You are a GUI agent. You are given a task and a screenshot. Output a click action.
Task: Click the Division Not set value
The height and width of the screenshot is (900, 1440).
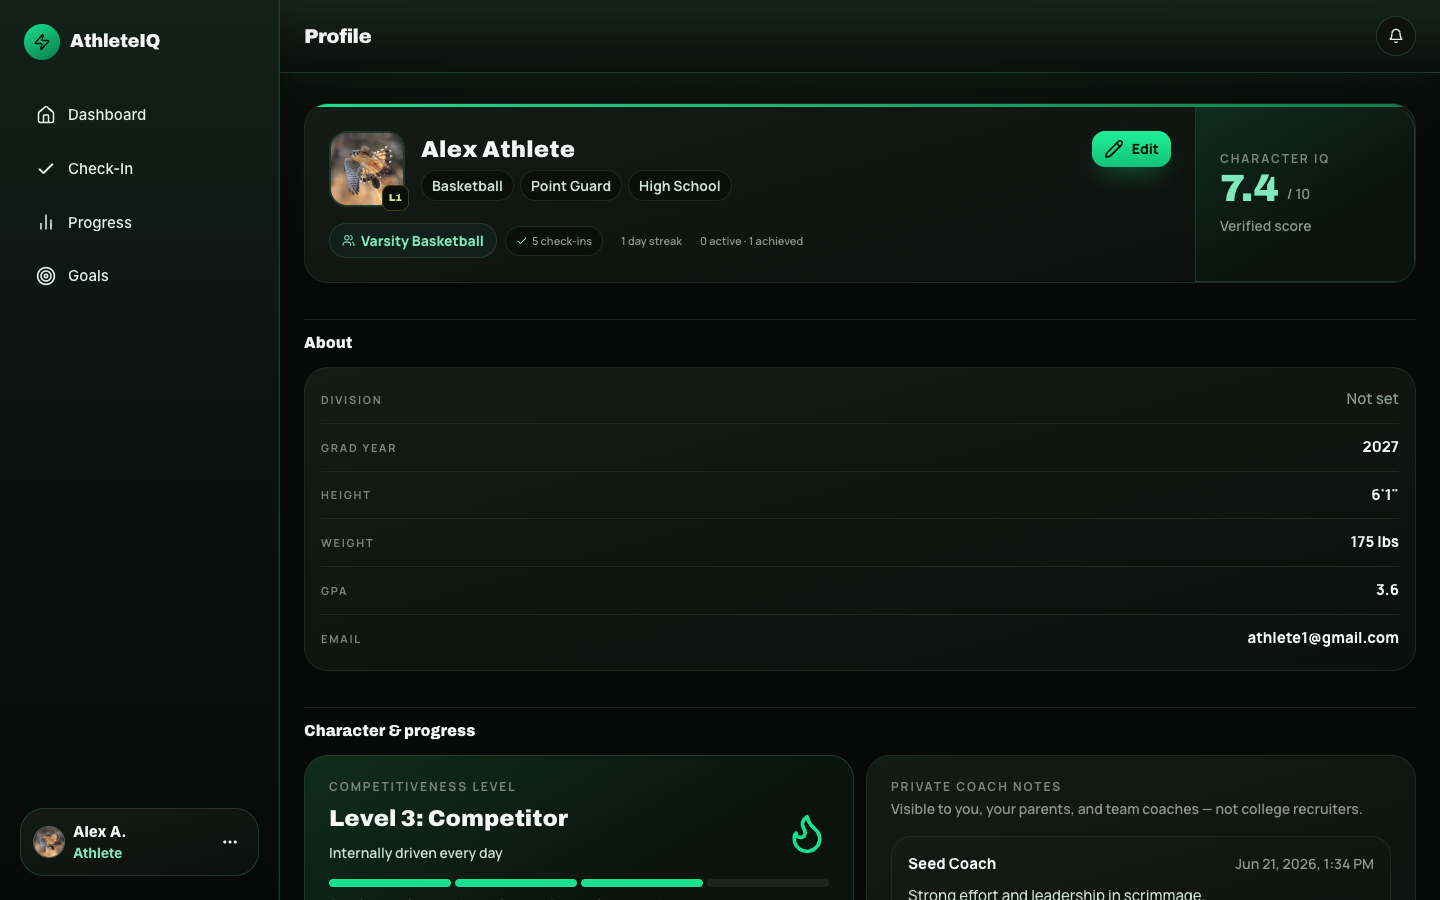point(1372,399)
